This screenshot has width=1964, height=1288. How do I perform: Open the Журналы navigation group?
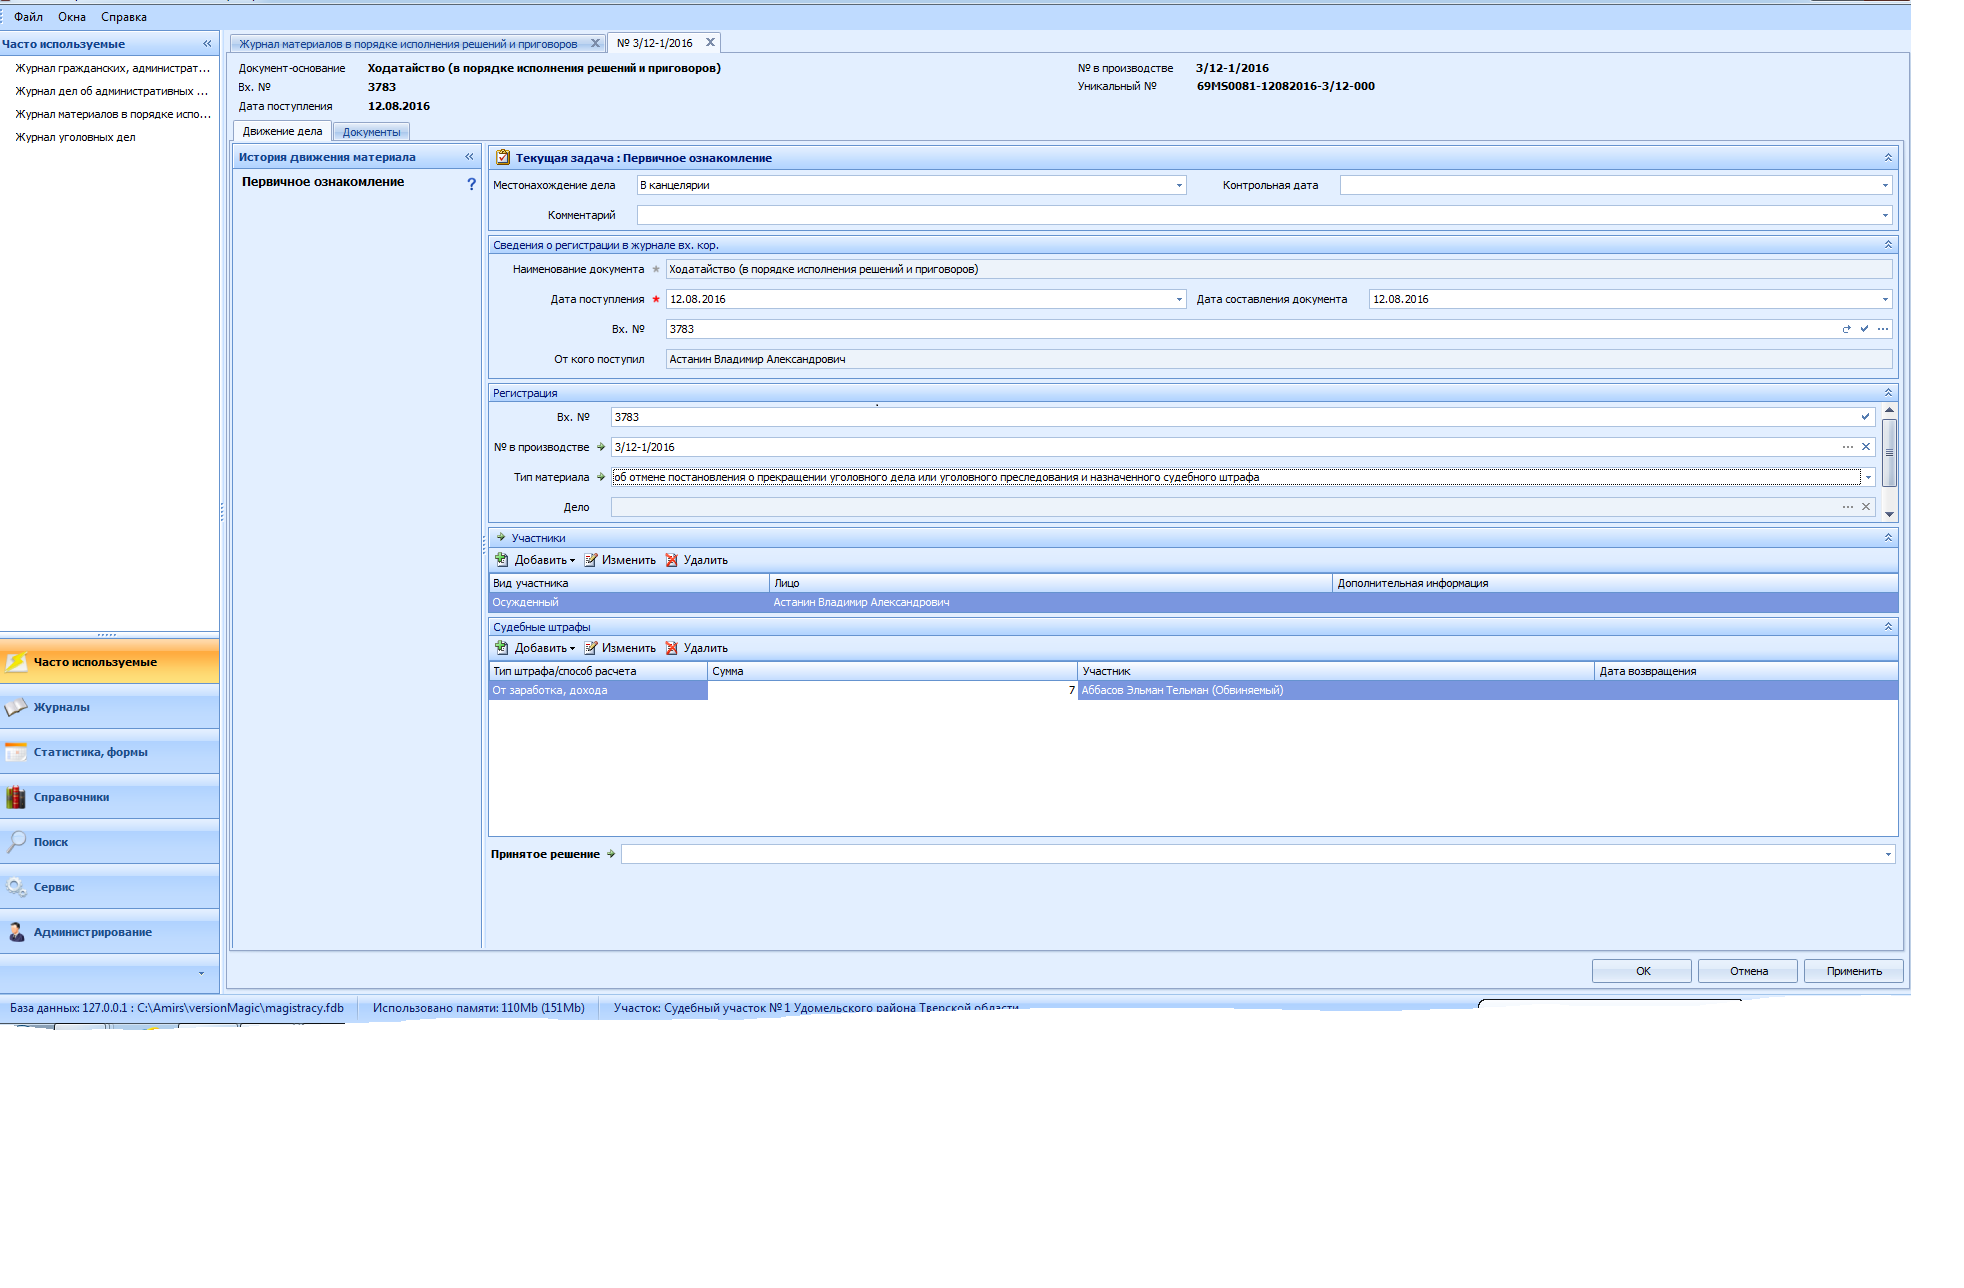click(110, 707)
